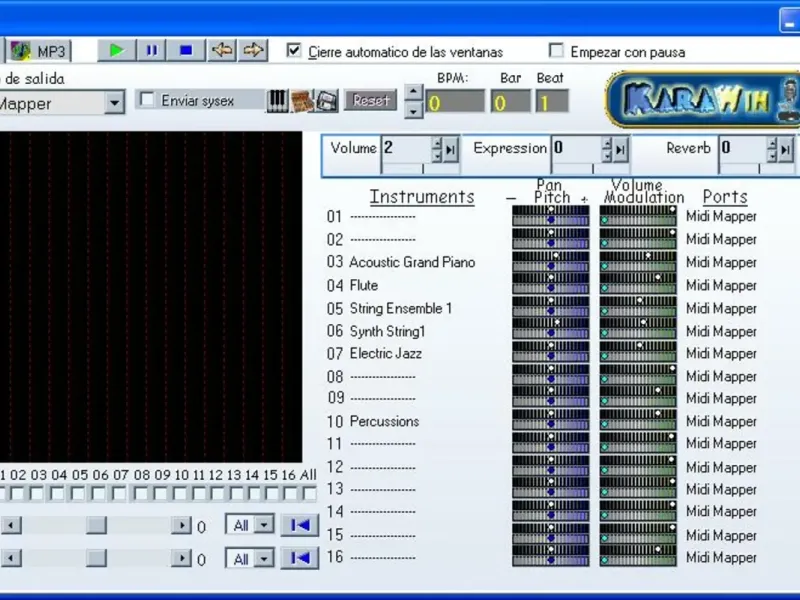Image resolution: width=800 pixels, height=600 pixels.
Task: Click the right arrow next-song icon
Action: (x=254, y=50)
